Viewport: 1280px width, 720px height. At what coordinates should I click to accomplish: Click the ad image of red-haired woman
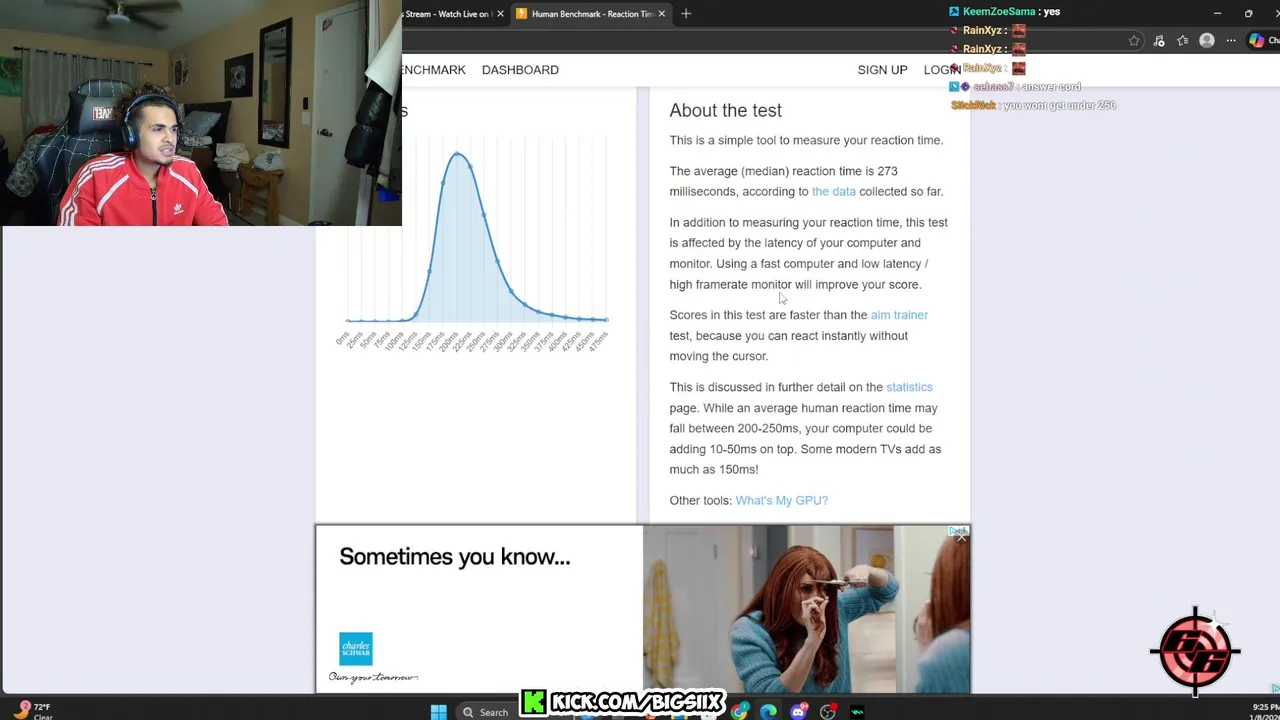pyautogui.click(x=806, y=608)
